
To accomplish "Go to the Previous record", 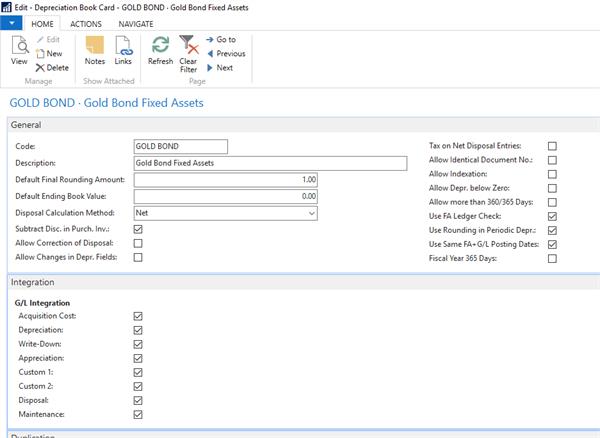I will (x=224, y=53).
